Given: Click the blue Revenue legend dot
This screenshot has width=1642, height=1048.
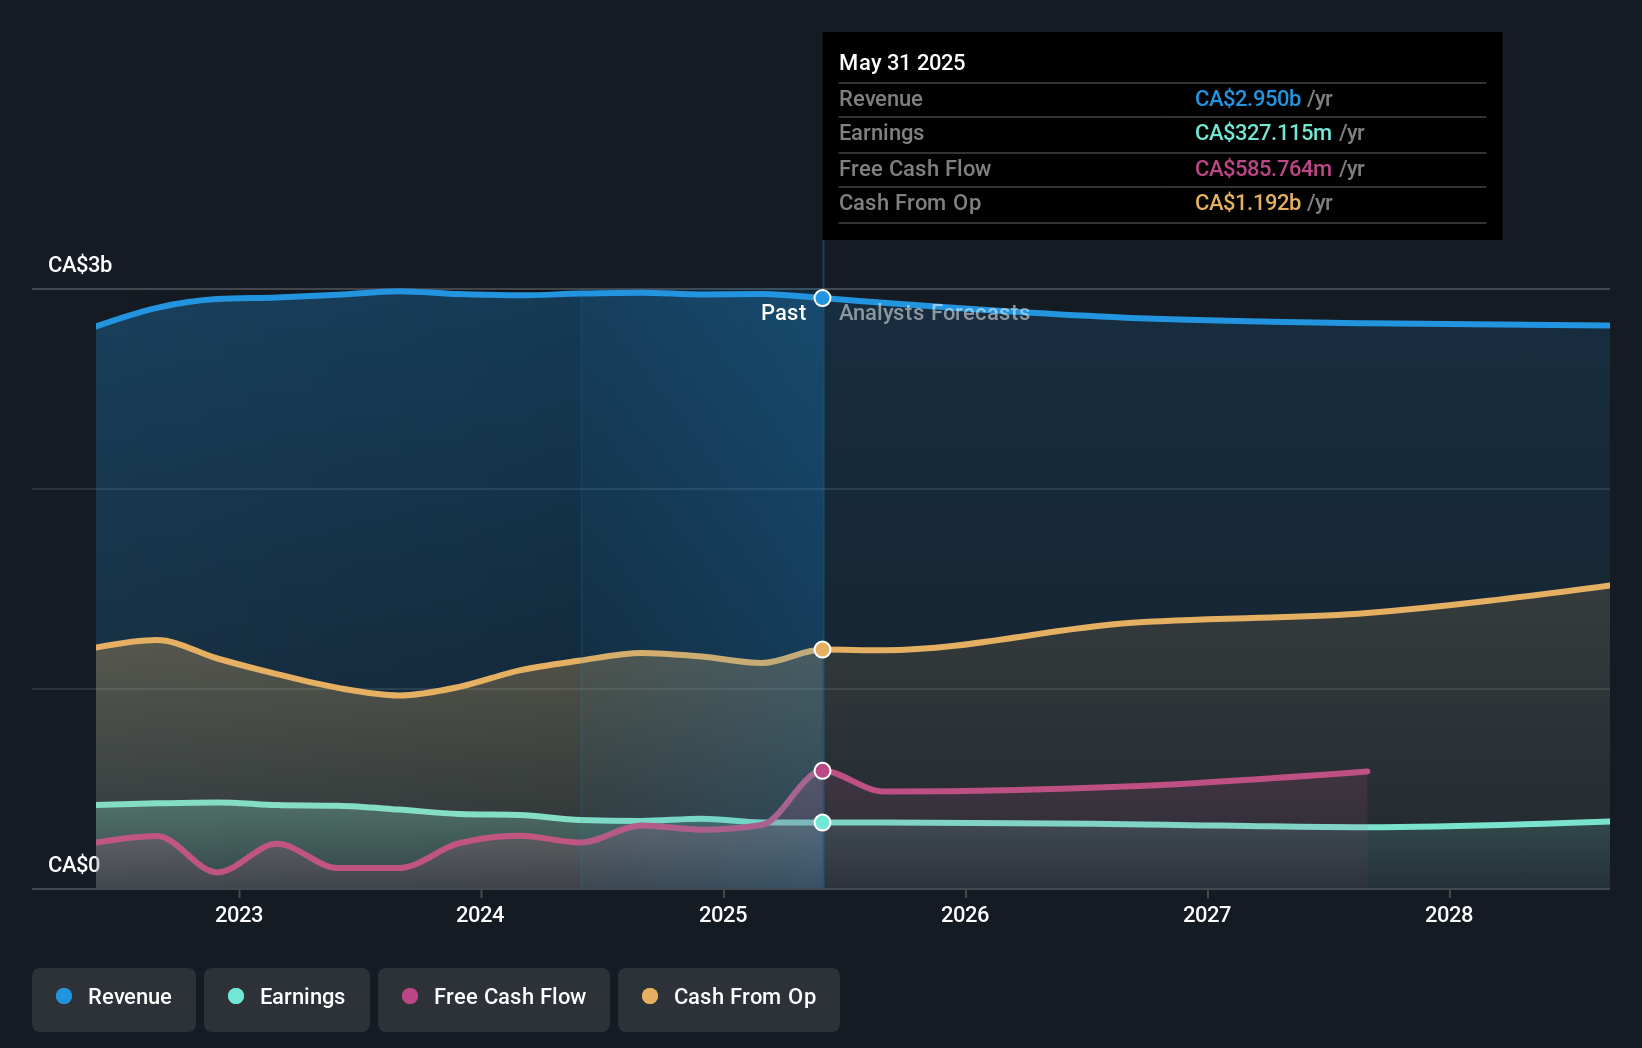Looking at the screenshot, I should pos(65,997).
